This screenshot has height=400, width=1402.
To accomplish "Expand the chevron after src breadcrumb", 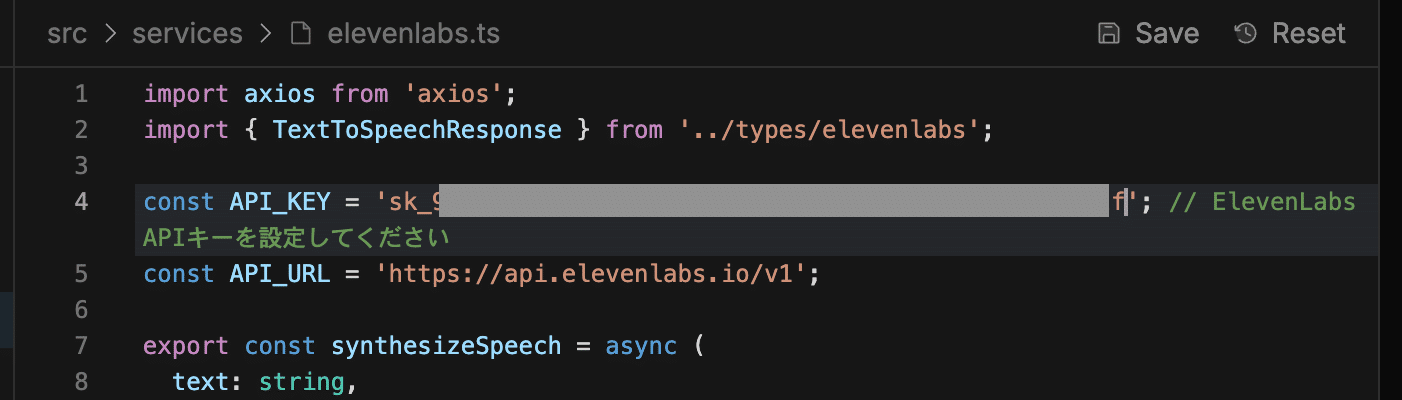I will point(111,34).
